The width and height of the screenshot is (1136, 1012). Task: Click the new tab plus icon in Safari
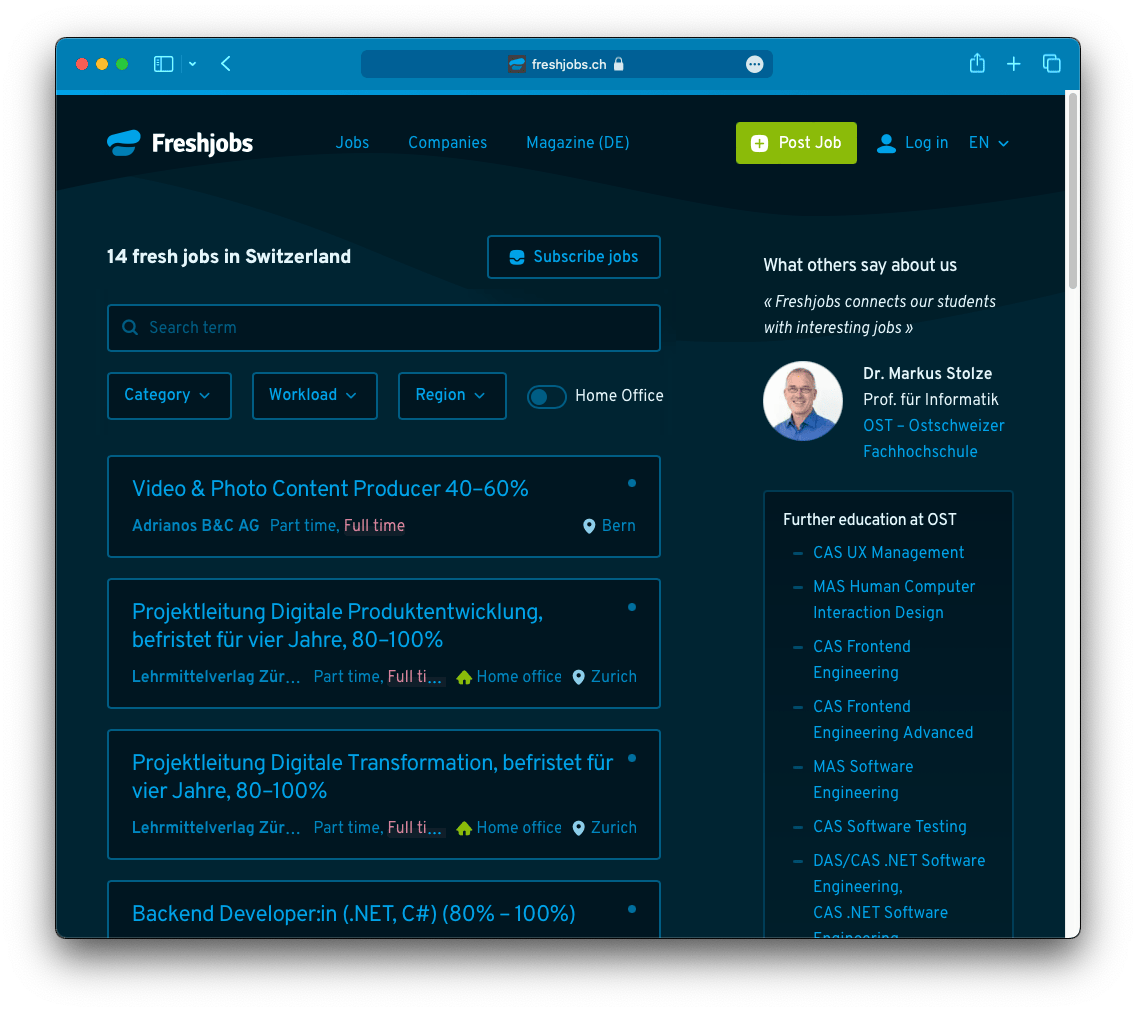click(1014, 63)
